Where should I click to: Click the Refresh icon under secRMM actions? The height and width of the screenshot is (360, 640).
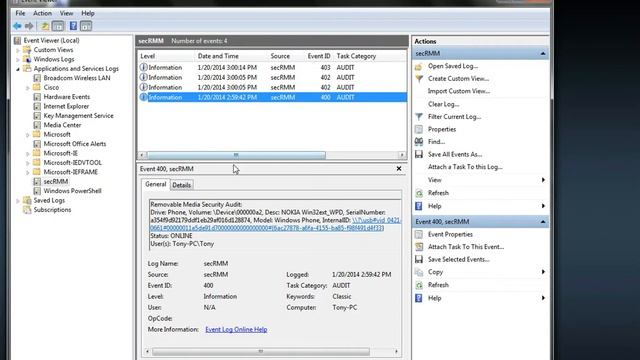[x=419, y=193]
